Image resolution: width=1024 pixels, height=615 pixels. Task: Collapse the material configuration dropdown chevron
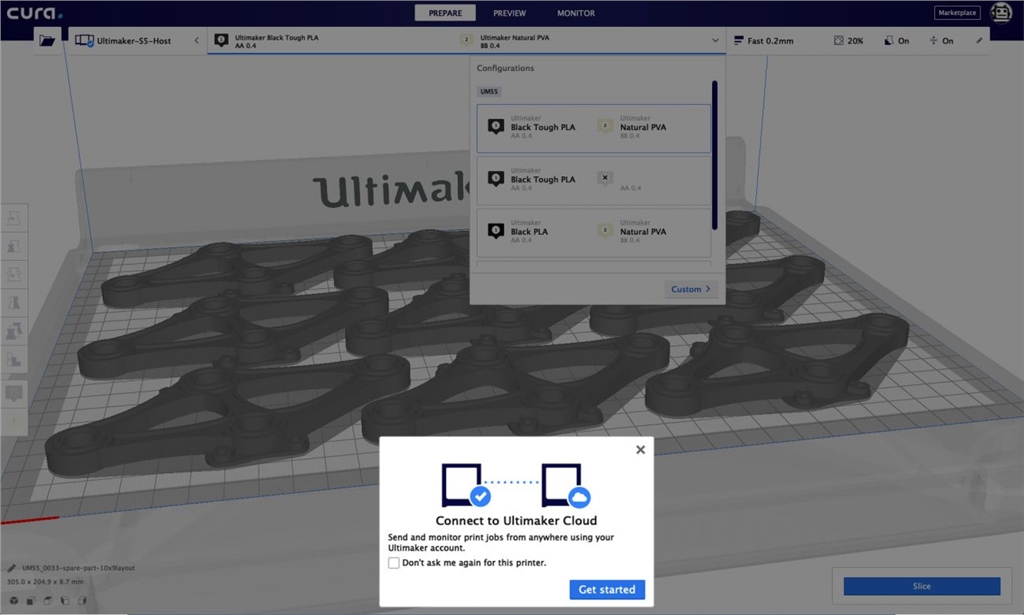[715, 41]
